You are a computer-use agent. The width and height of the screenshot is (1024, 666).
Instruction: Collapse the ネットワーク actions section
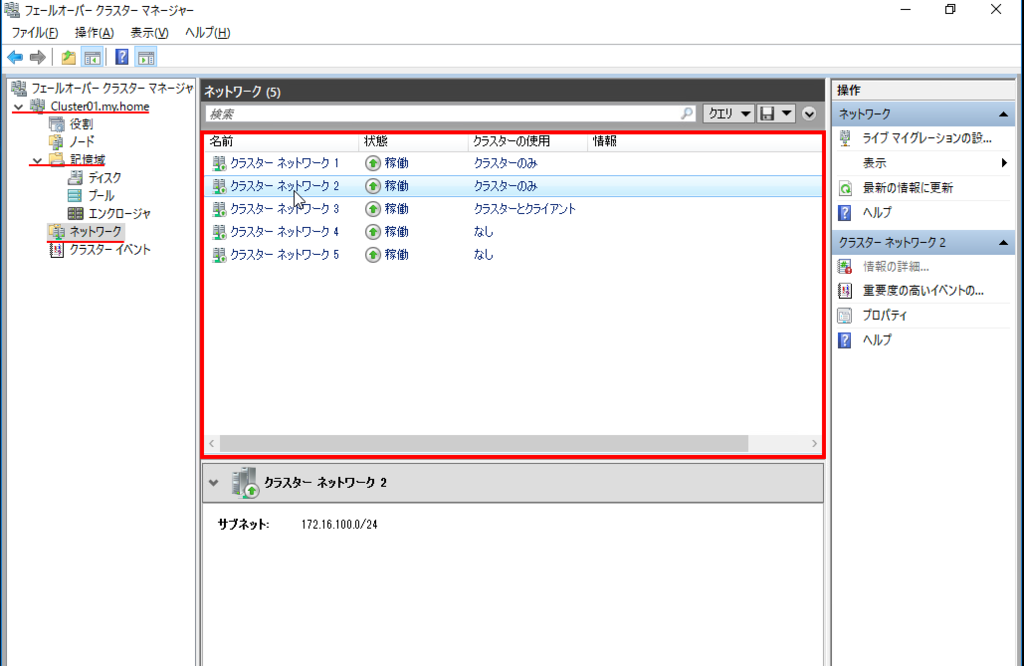pyautogui.click(x=1003, y=114)
